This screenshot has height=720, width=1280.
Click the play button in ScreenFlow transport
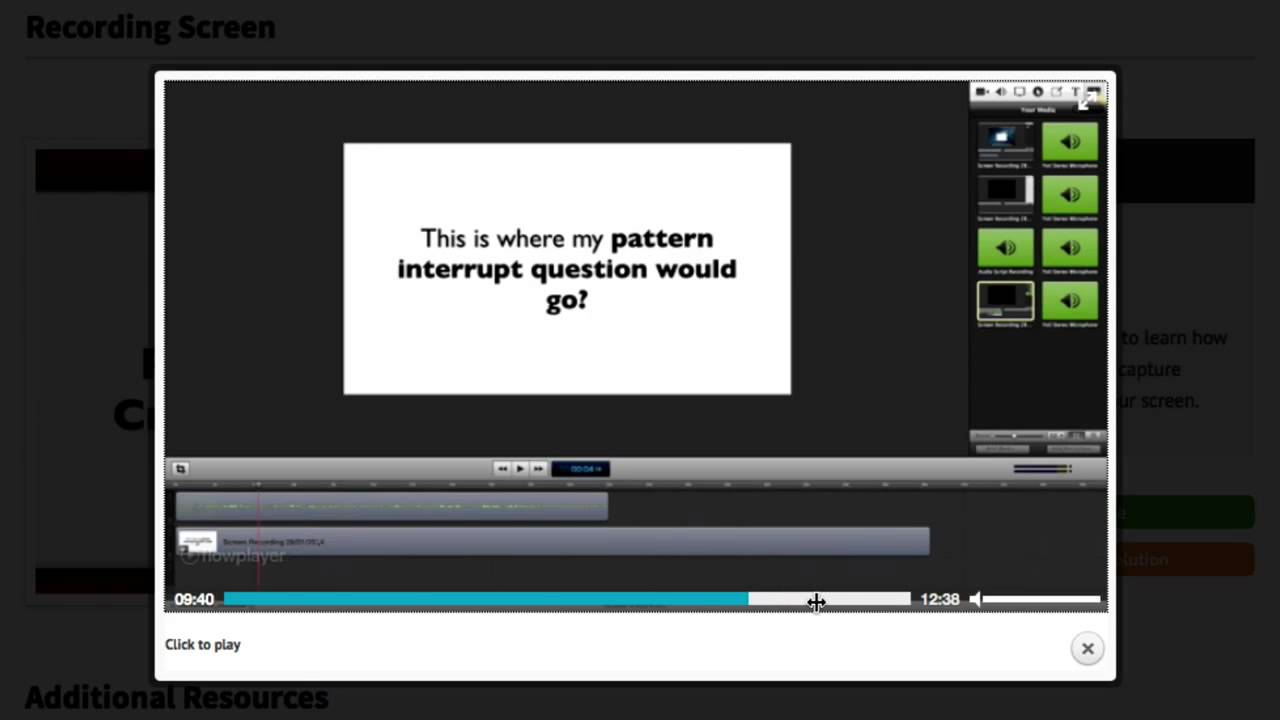(520, 468)
